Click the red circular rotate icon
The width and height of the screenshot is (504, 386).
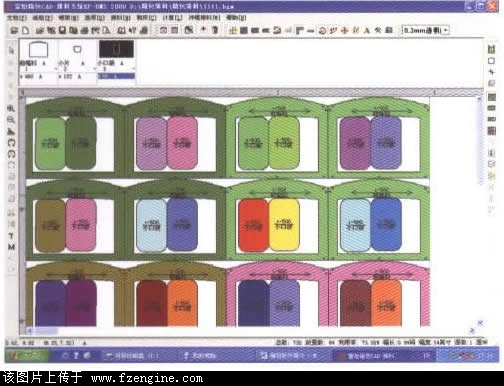322,30
